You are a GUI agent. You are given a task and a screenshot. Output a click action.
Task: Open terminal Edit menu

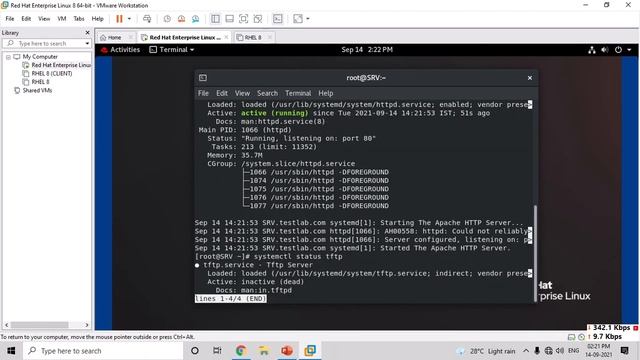222,93
